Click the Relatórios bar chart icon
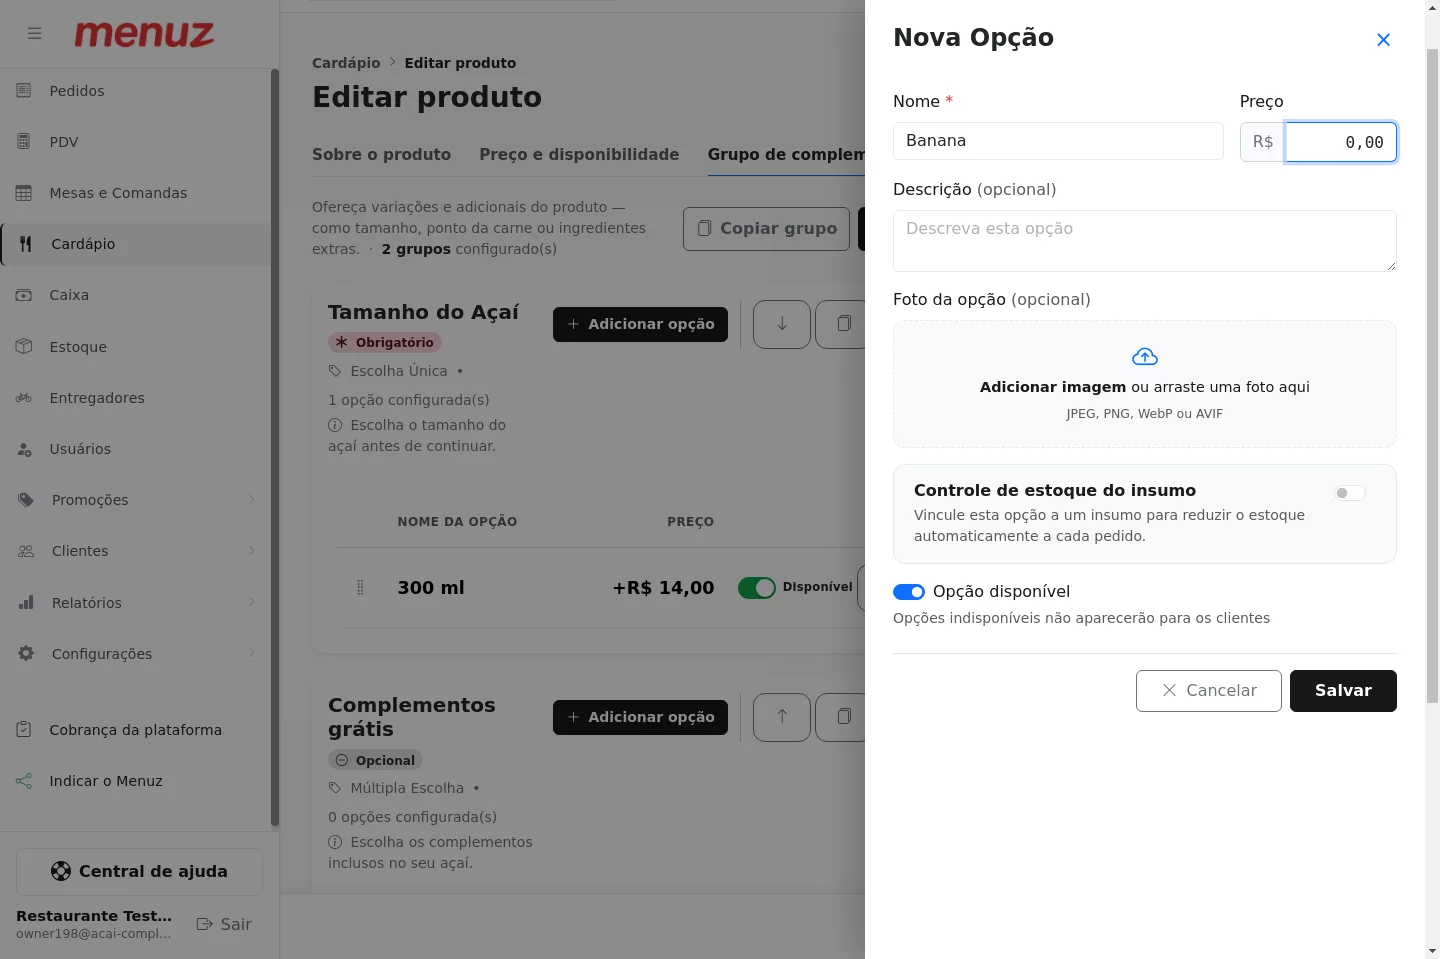 (x=26, y=603)
